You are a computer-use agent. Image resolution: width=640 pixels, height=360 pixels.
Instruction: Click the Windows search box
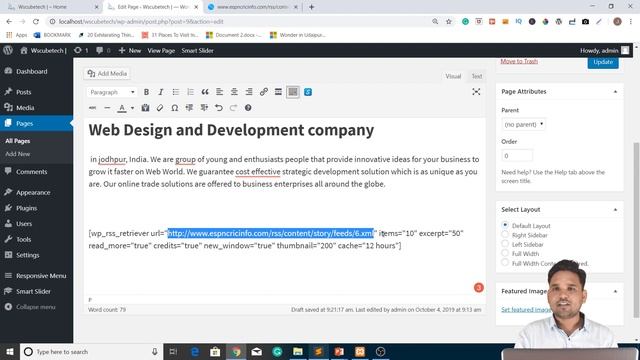pyautogui.click(x=91, y=352)
